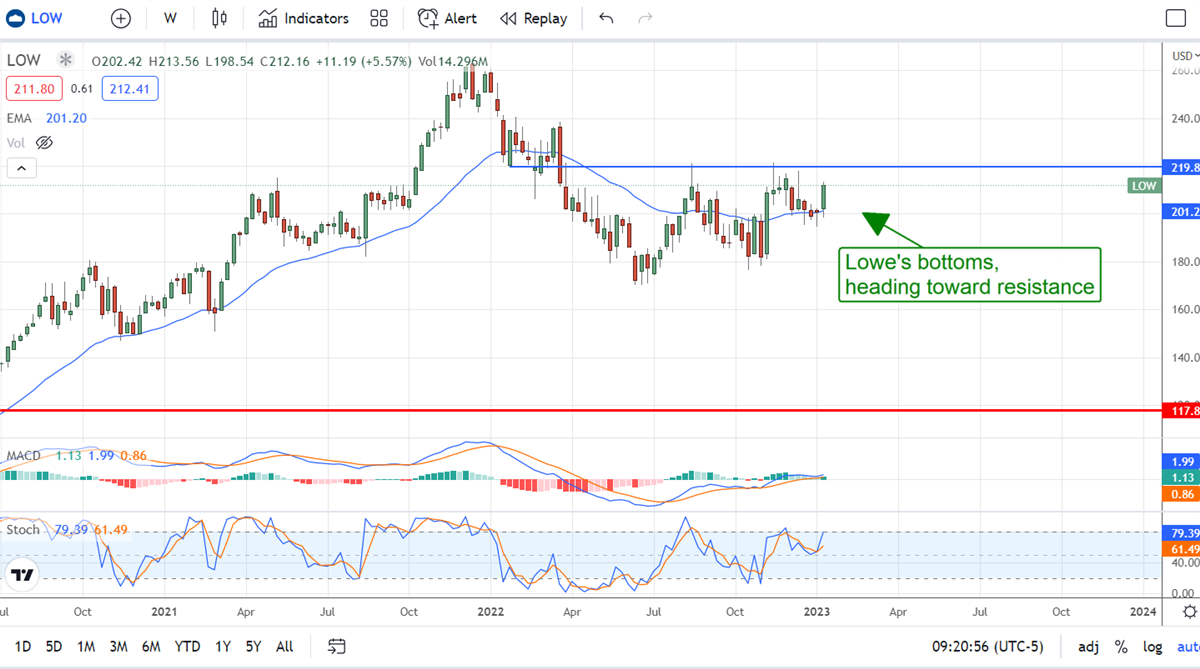The image size is (1200, 669).
Task: Click the red 211.80 sell price button
Action: [x=34, y=89]
